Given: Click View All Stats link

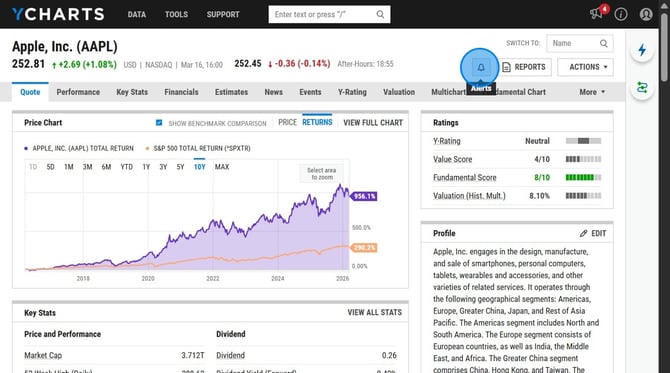Looking at the screenshot, I should pyautogui.click(x=374, y=312).
